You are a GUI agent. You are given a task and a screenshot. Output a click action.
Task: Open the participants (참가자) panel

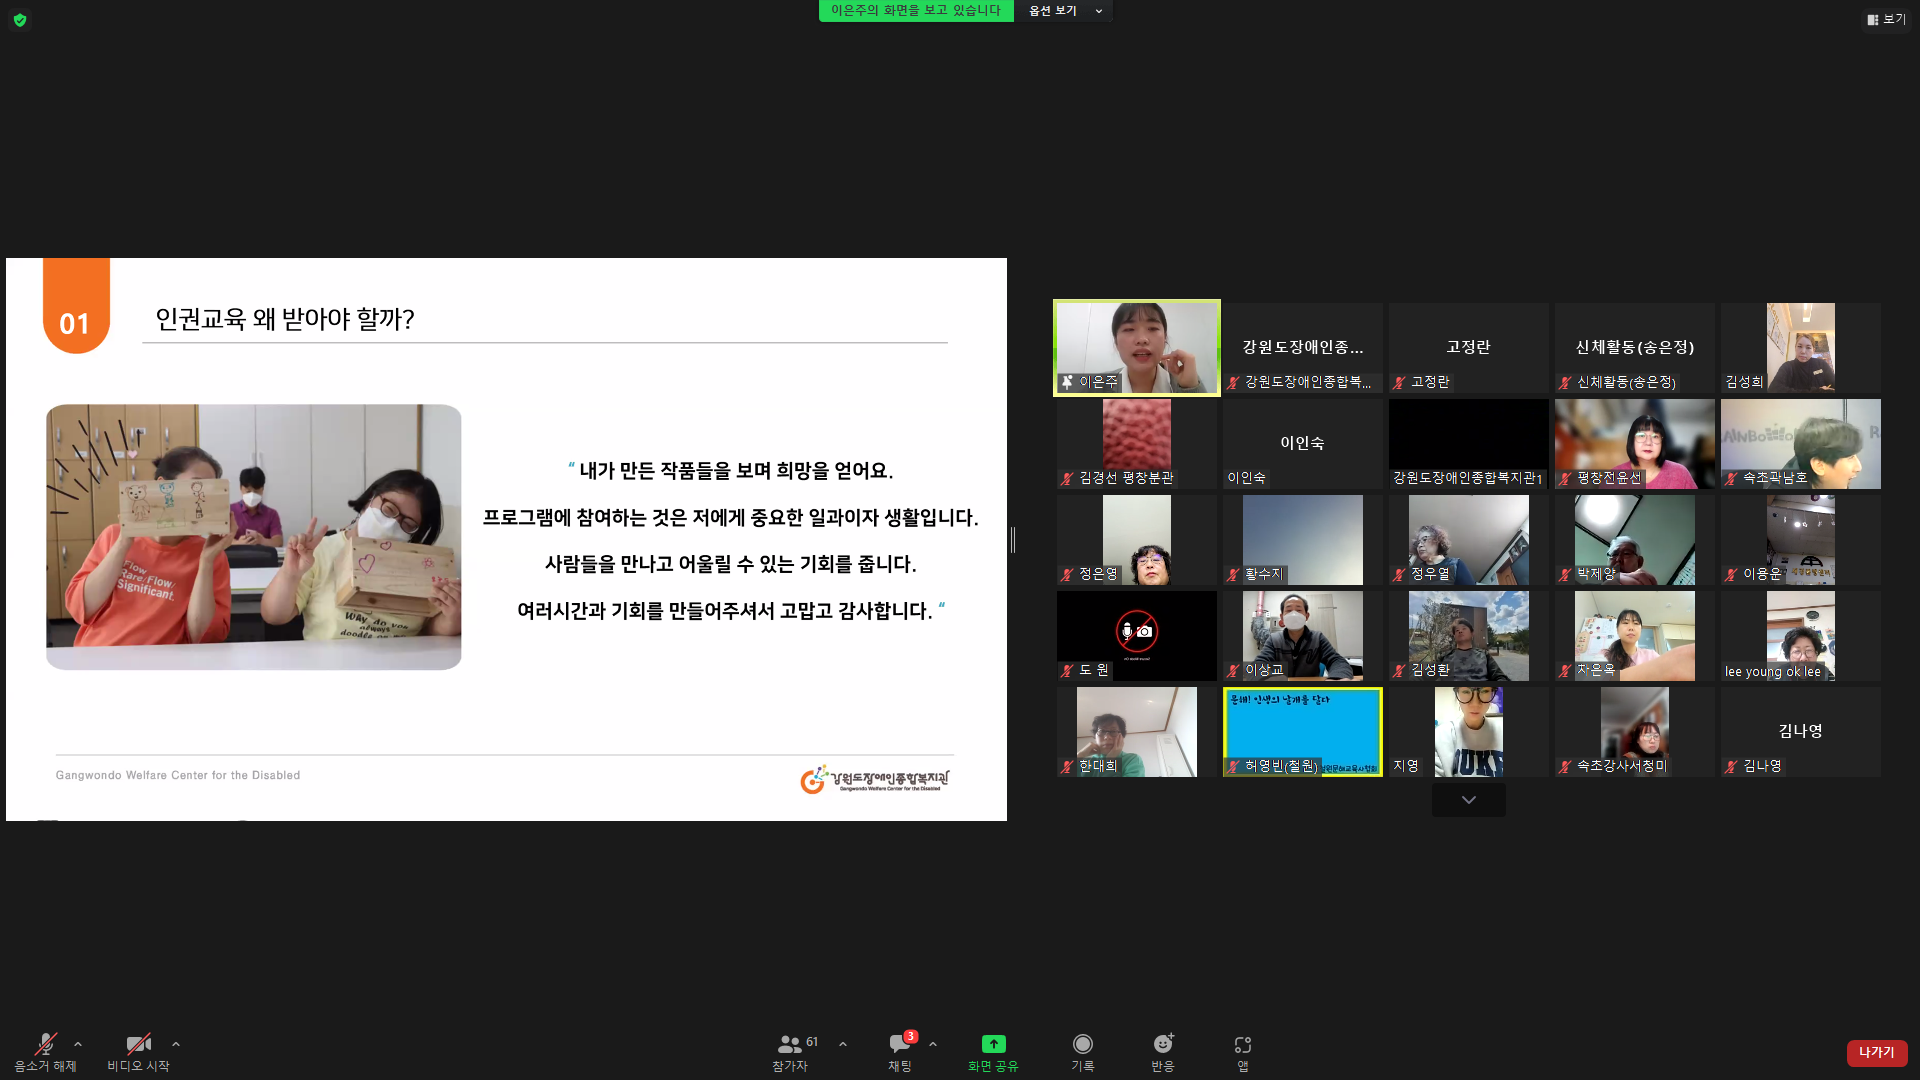pyautogui.click(x=790, y=1052)
